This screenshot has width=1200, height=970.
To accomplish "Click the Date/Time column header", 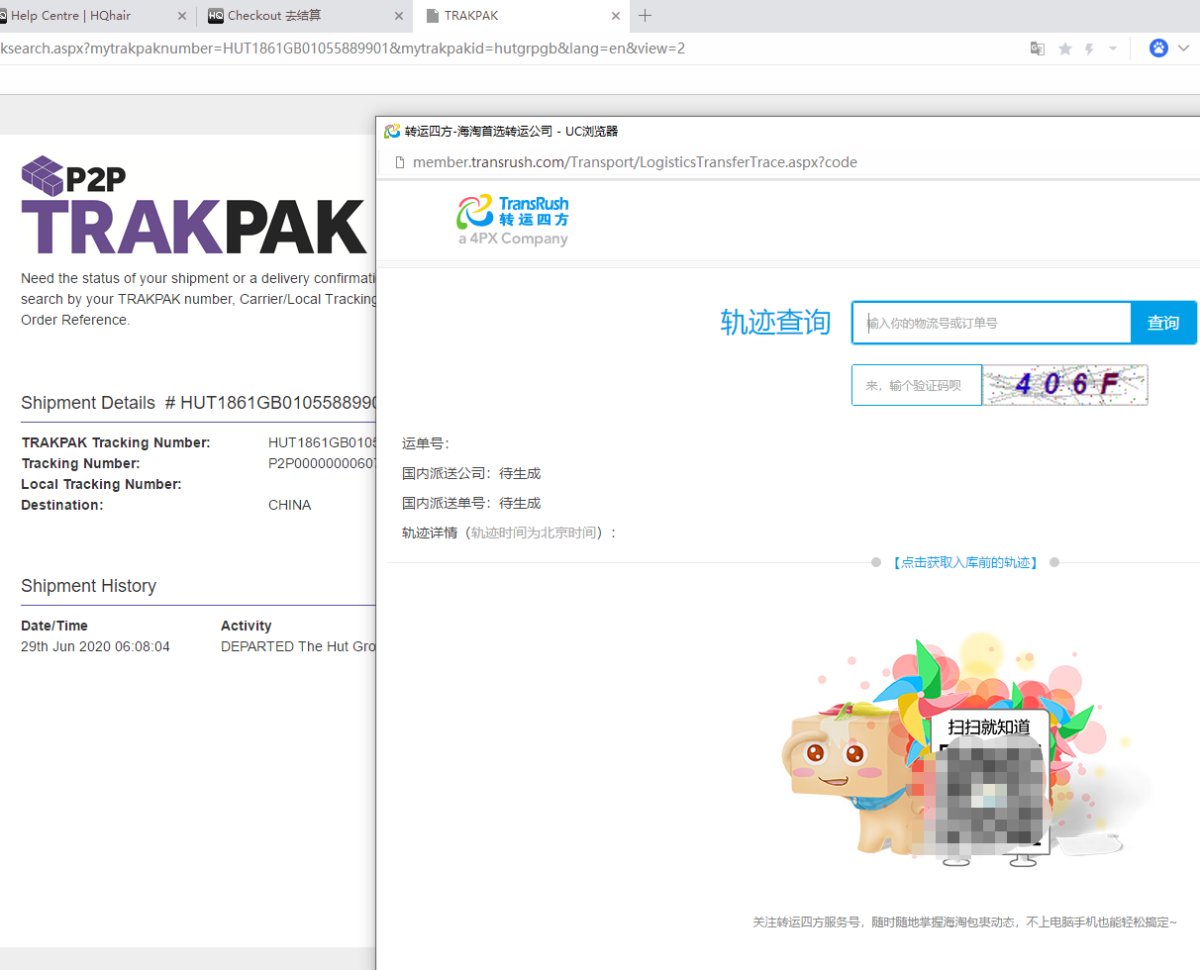I will click(54, 626).
